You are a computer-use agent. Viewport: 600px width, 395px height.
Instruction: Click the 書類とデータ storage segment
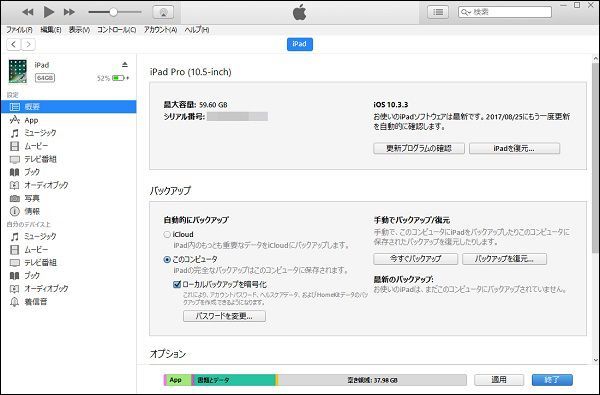pyautogui.click(x=234, y=380)
